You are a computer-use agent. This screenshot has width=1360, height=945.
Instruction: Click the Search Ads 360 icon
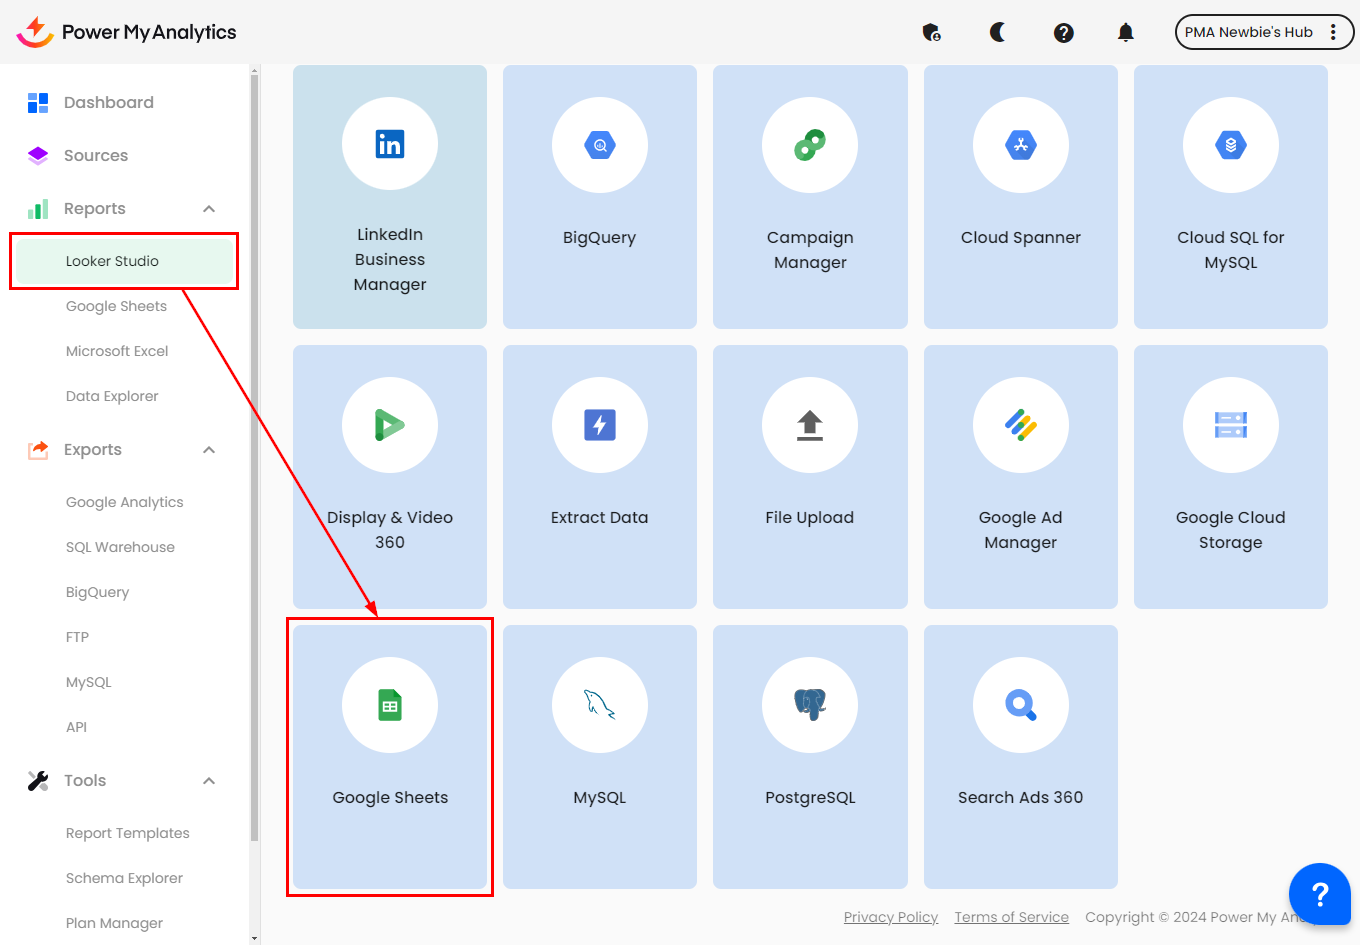coord(1020,705)
